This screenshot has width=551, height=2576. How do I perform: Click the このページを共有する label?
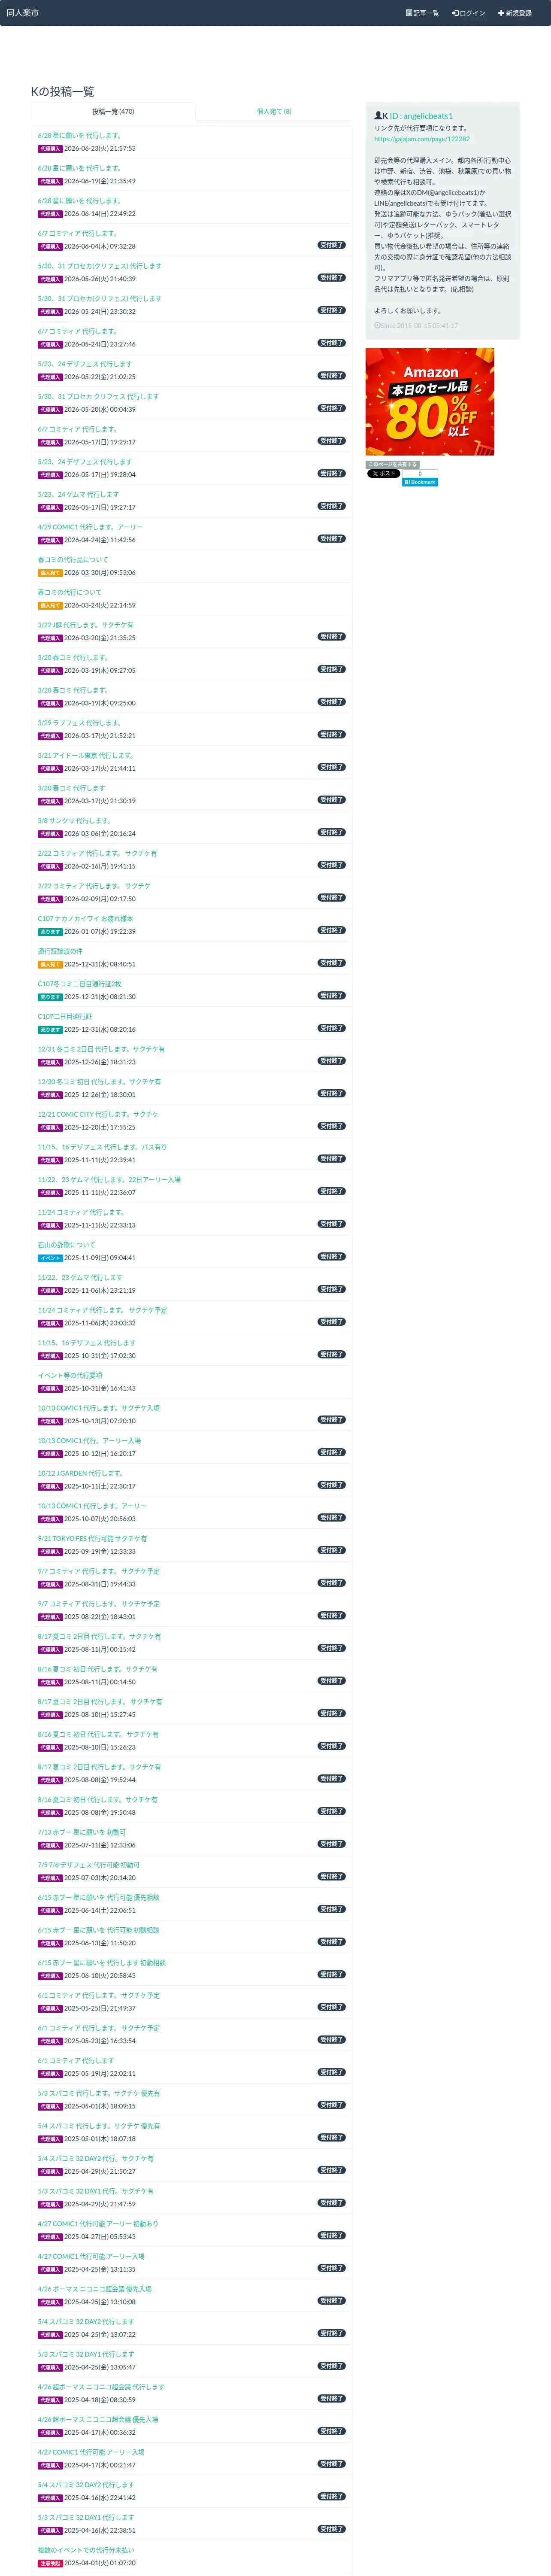point(392,465)
